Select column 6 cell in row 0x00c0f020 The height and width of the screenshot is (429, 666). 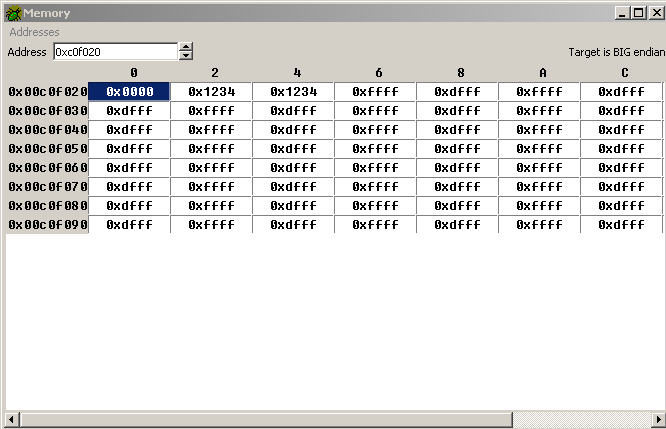[x=375, y=91]
